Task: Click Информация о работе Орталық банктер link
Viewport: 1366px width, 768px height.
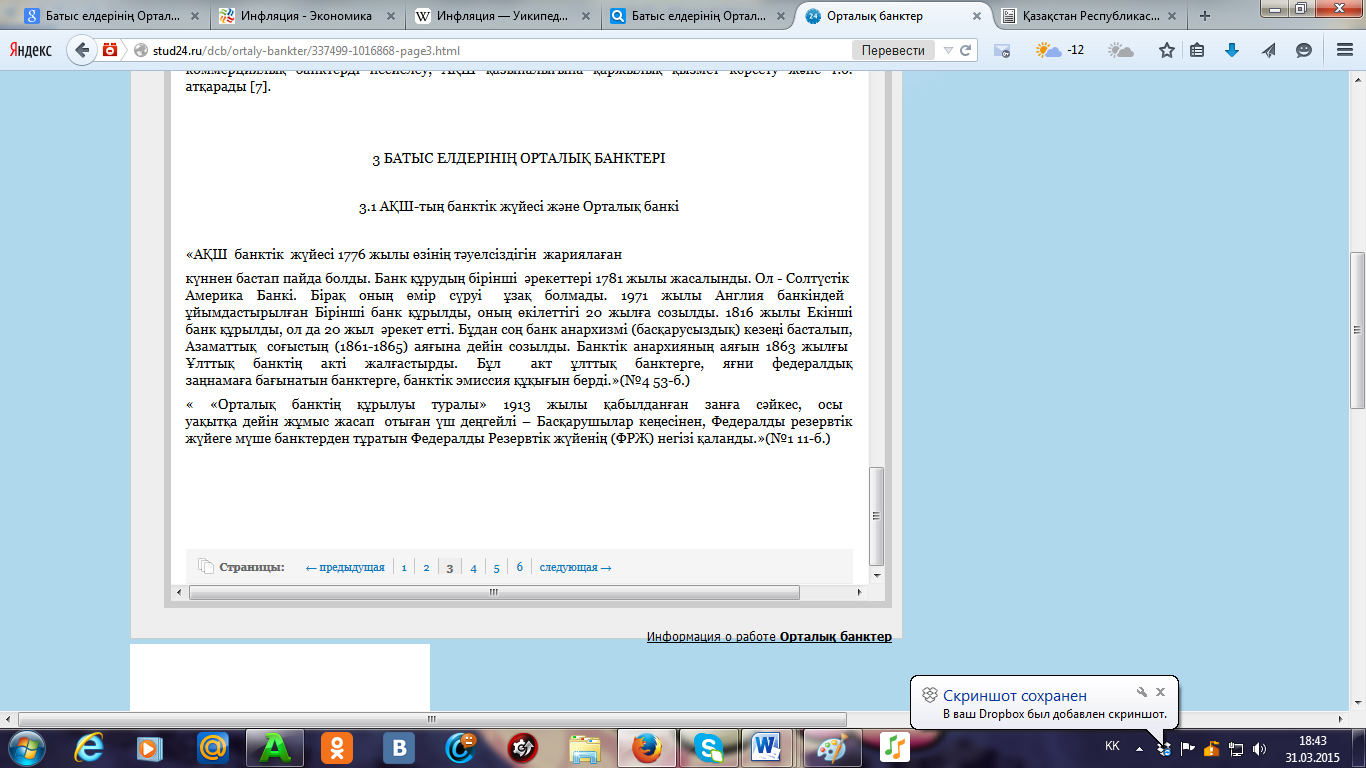Action: point(769,637)
